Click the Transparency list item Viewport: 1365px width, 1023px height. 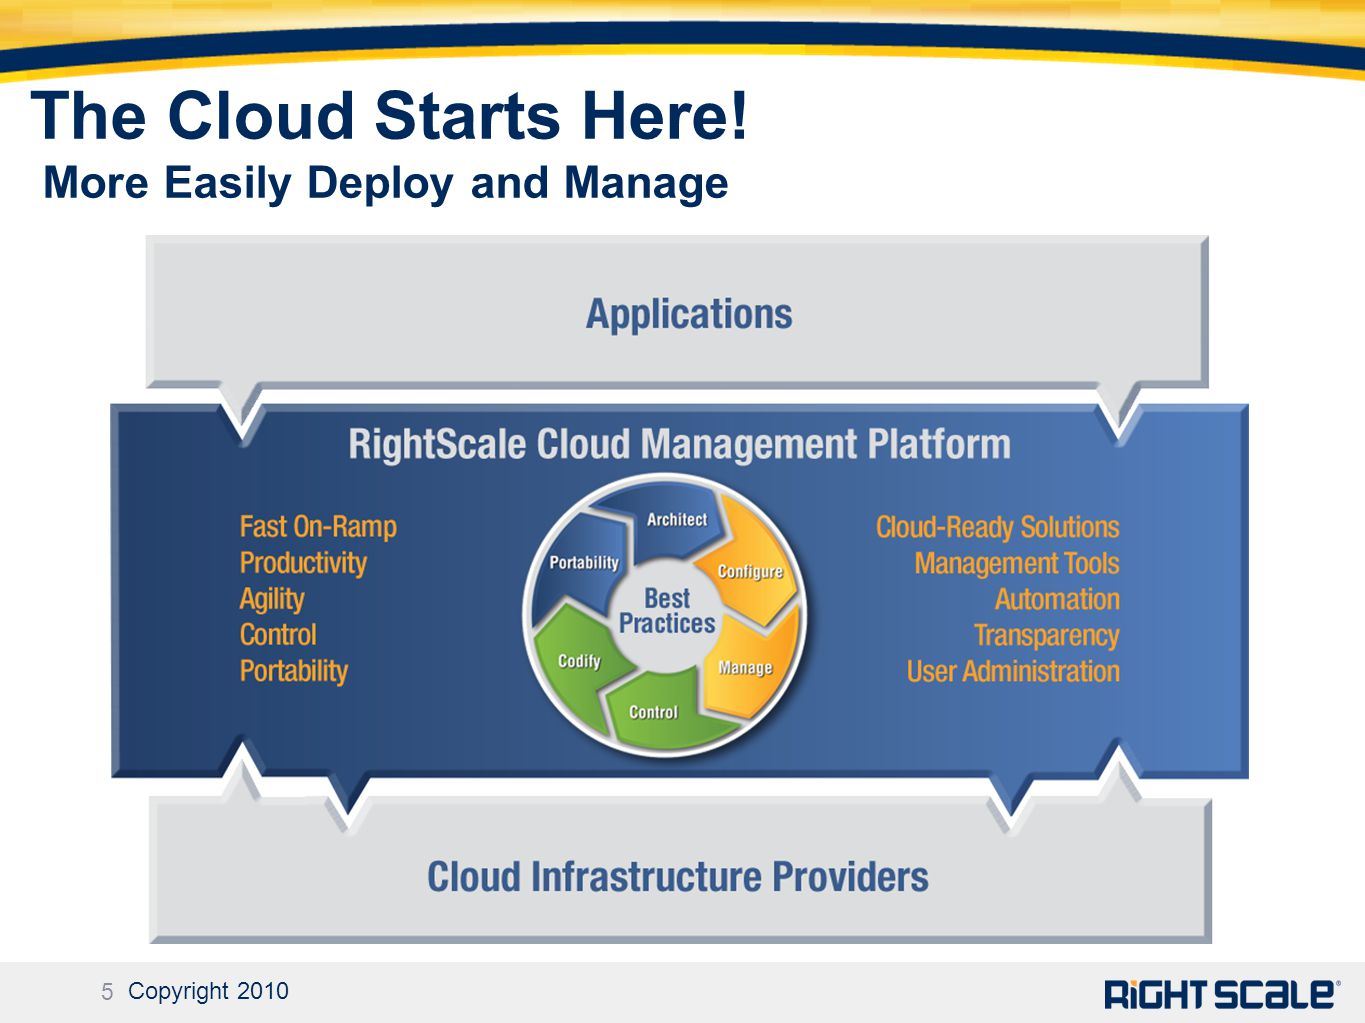(1047, 635)
